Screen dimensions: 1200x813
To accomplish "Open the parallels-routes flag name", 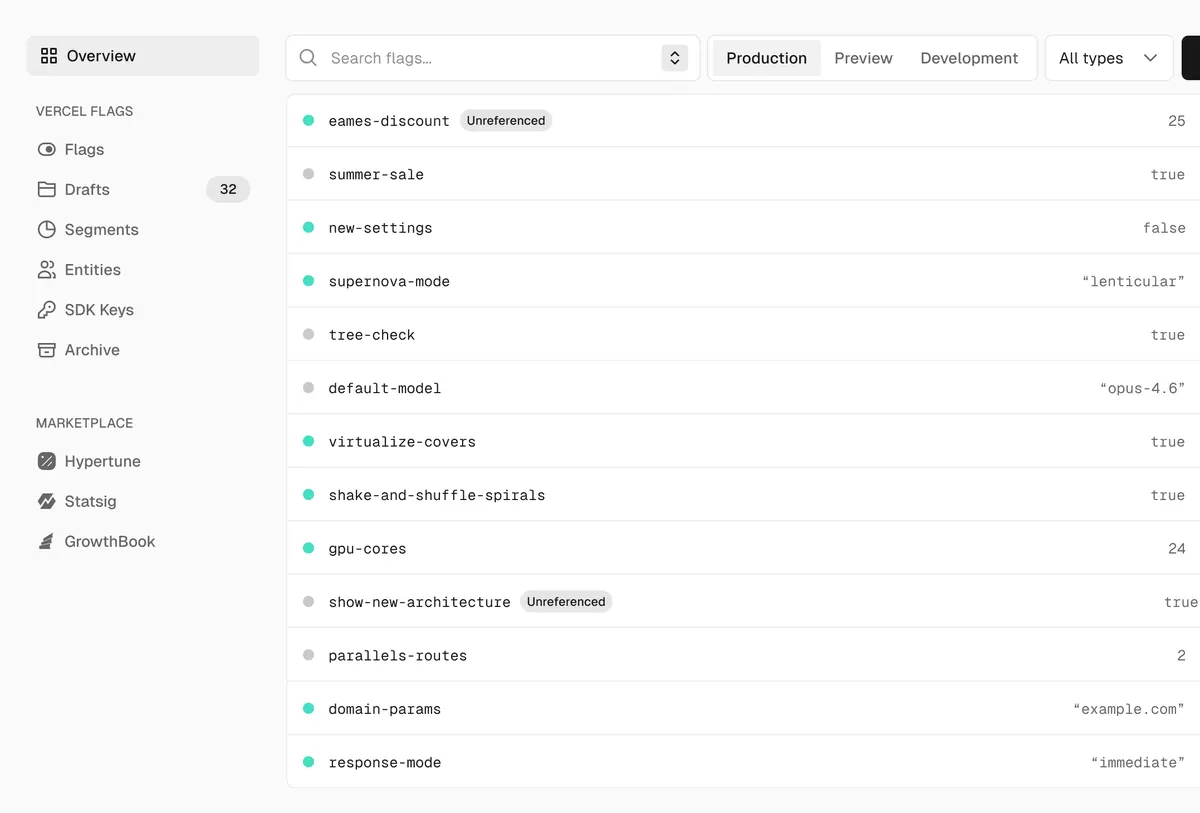I will pos(397,656).
